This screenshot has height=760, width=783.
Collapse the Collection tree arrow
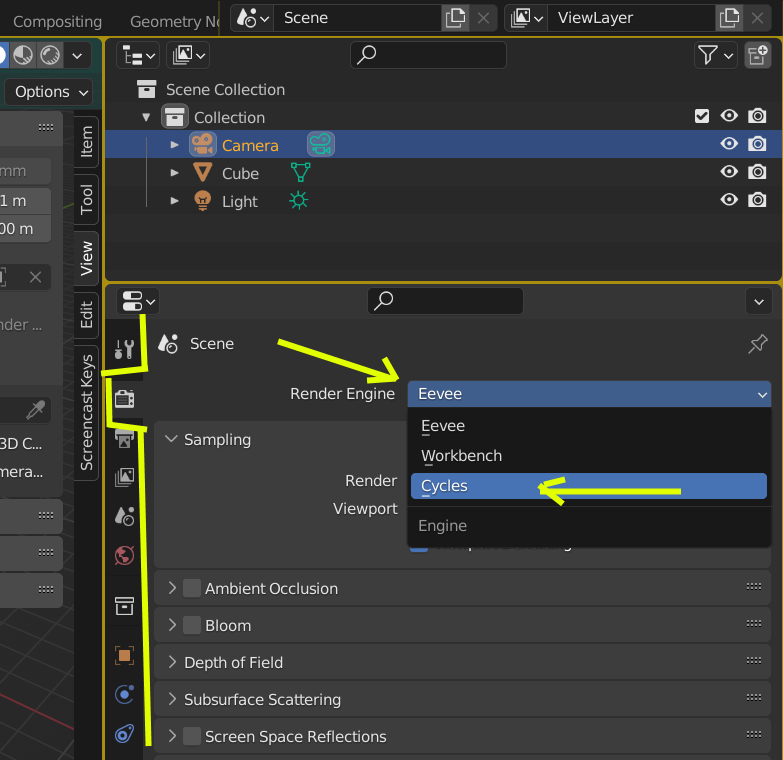[x=146, y=117]
